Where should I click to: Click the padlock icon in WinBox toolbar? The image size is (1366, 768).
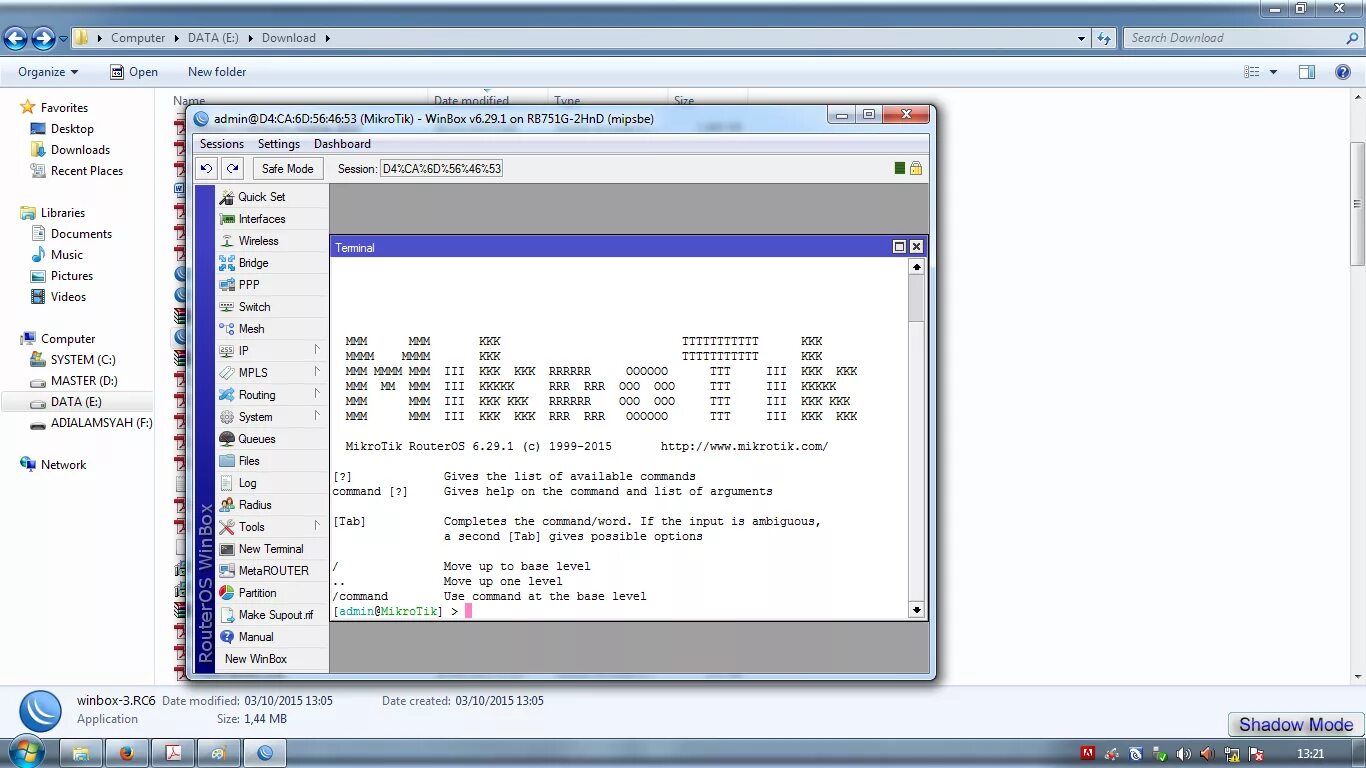click(x=915, y=168)
